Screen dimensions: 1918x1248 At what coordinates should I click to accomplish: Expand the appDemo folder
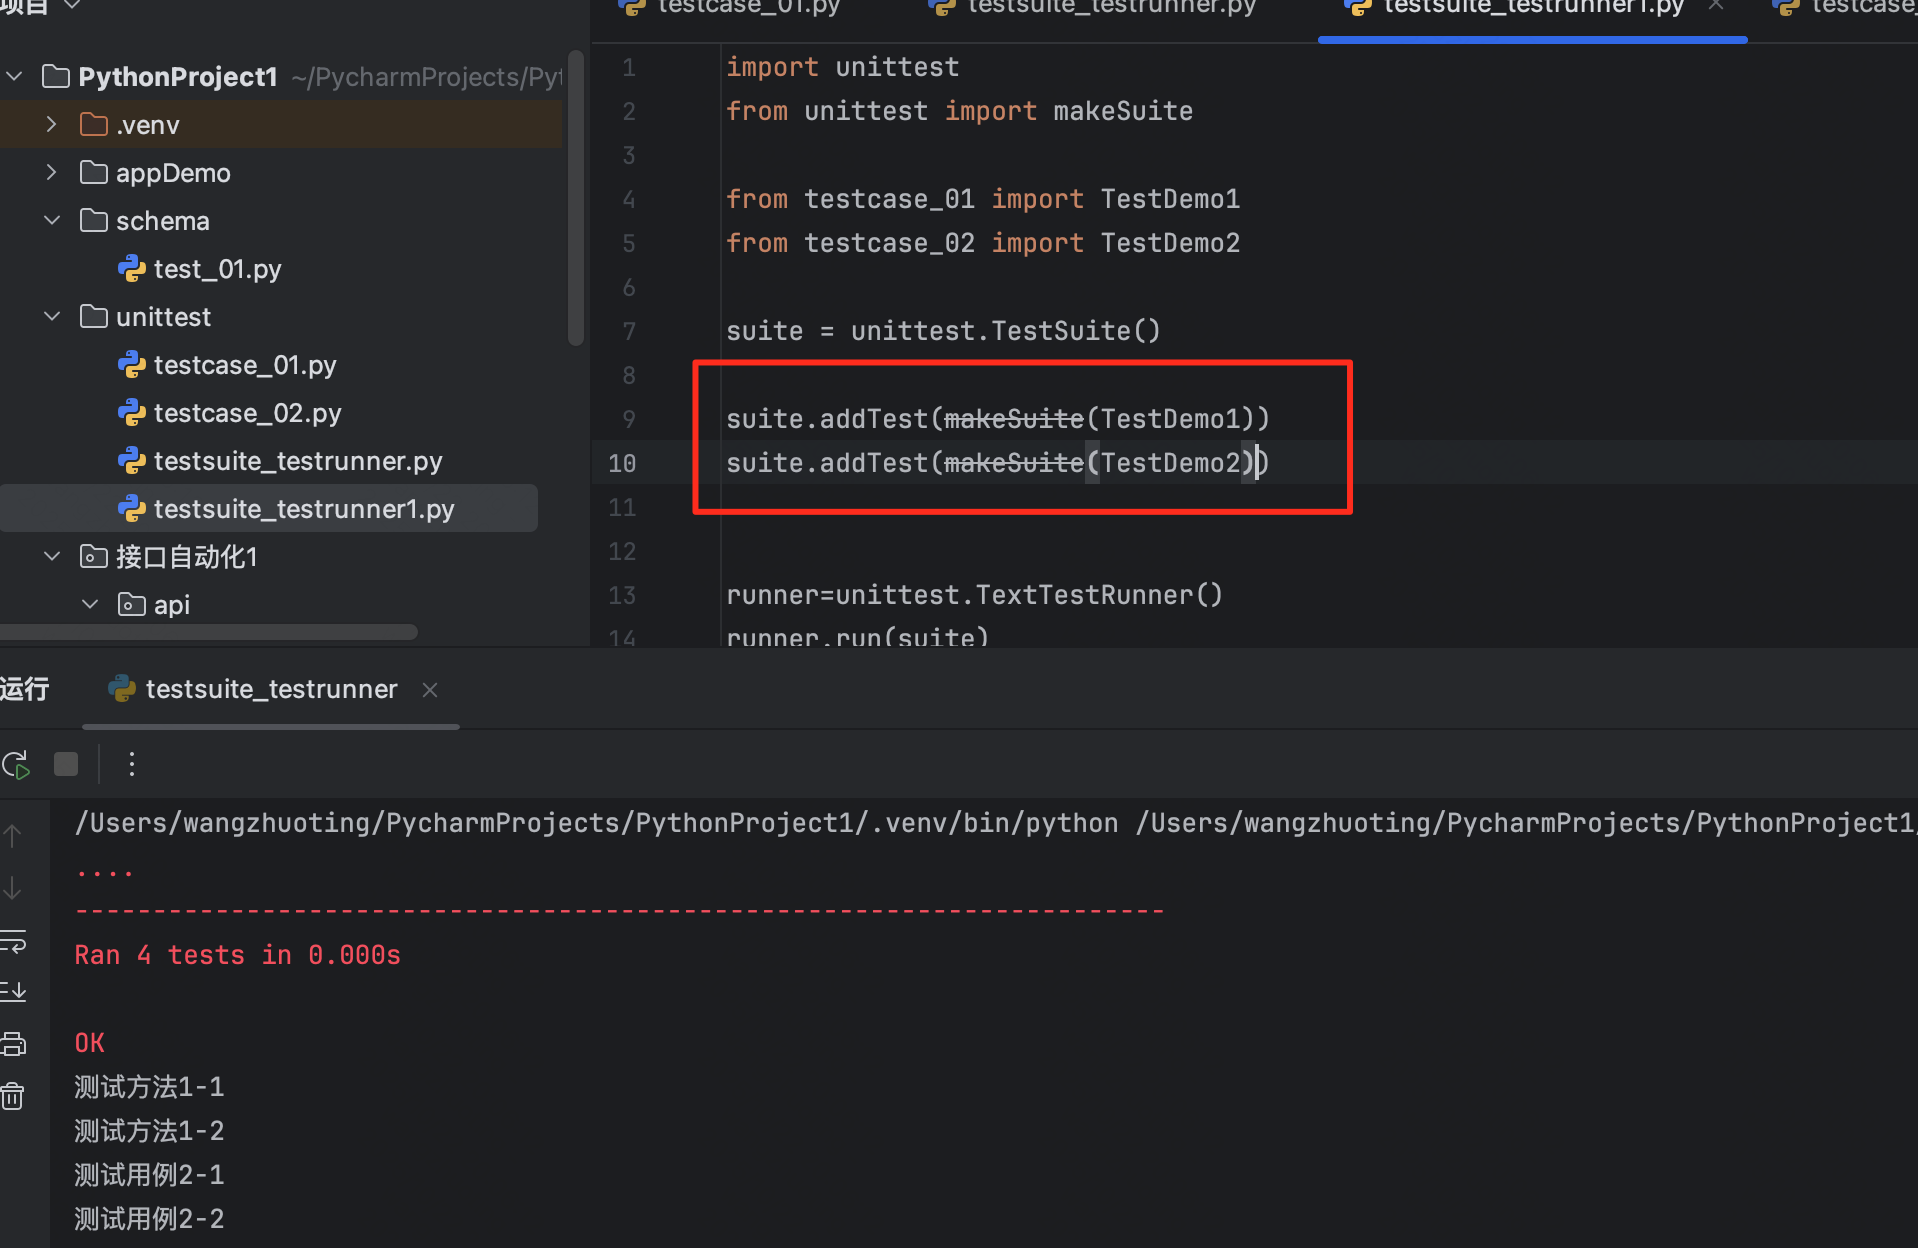[x=52, y=173]
